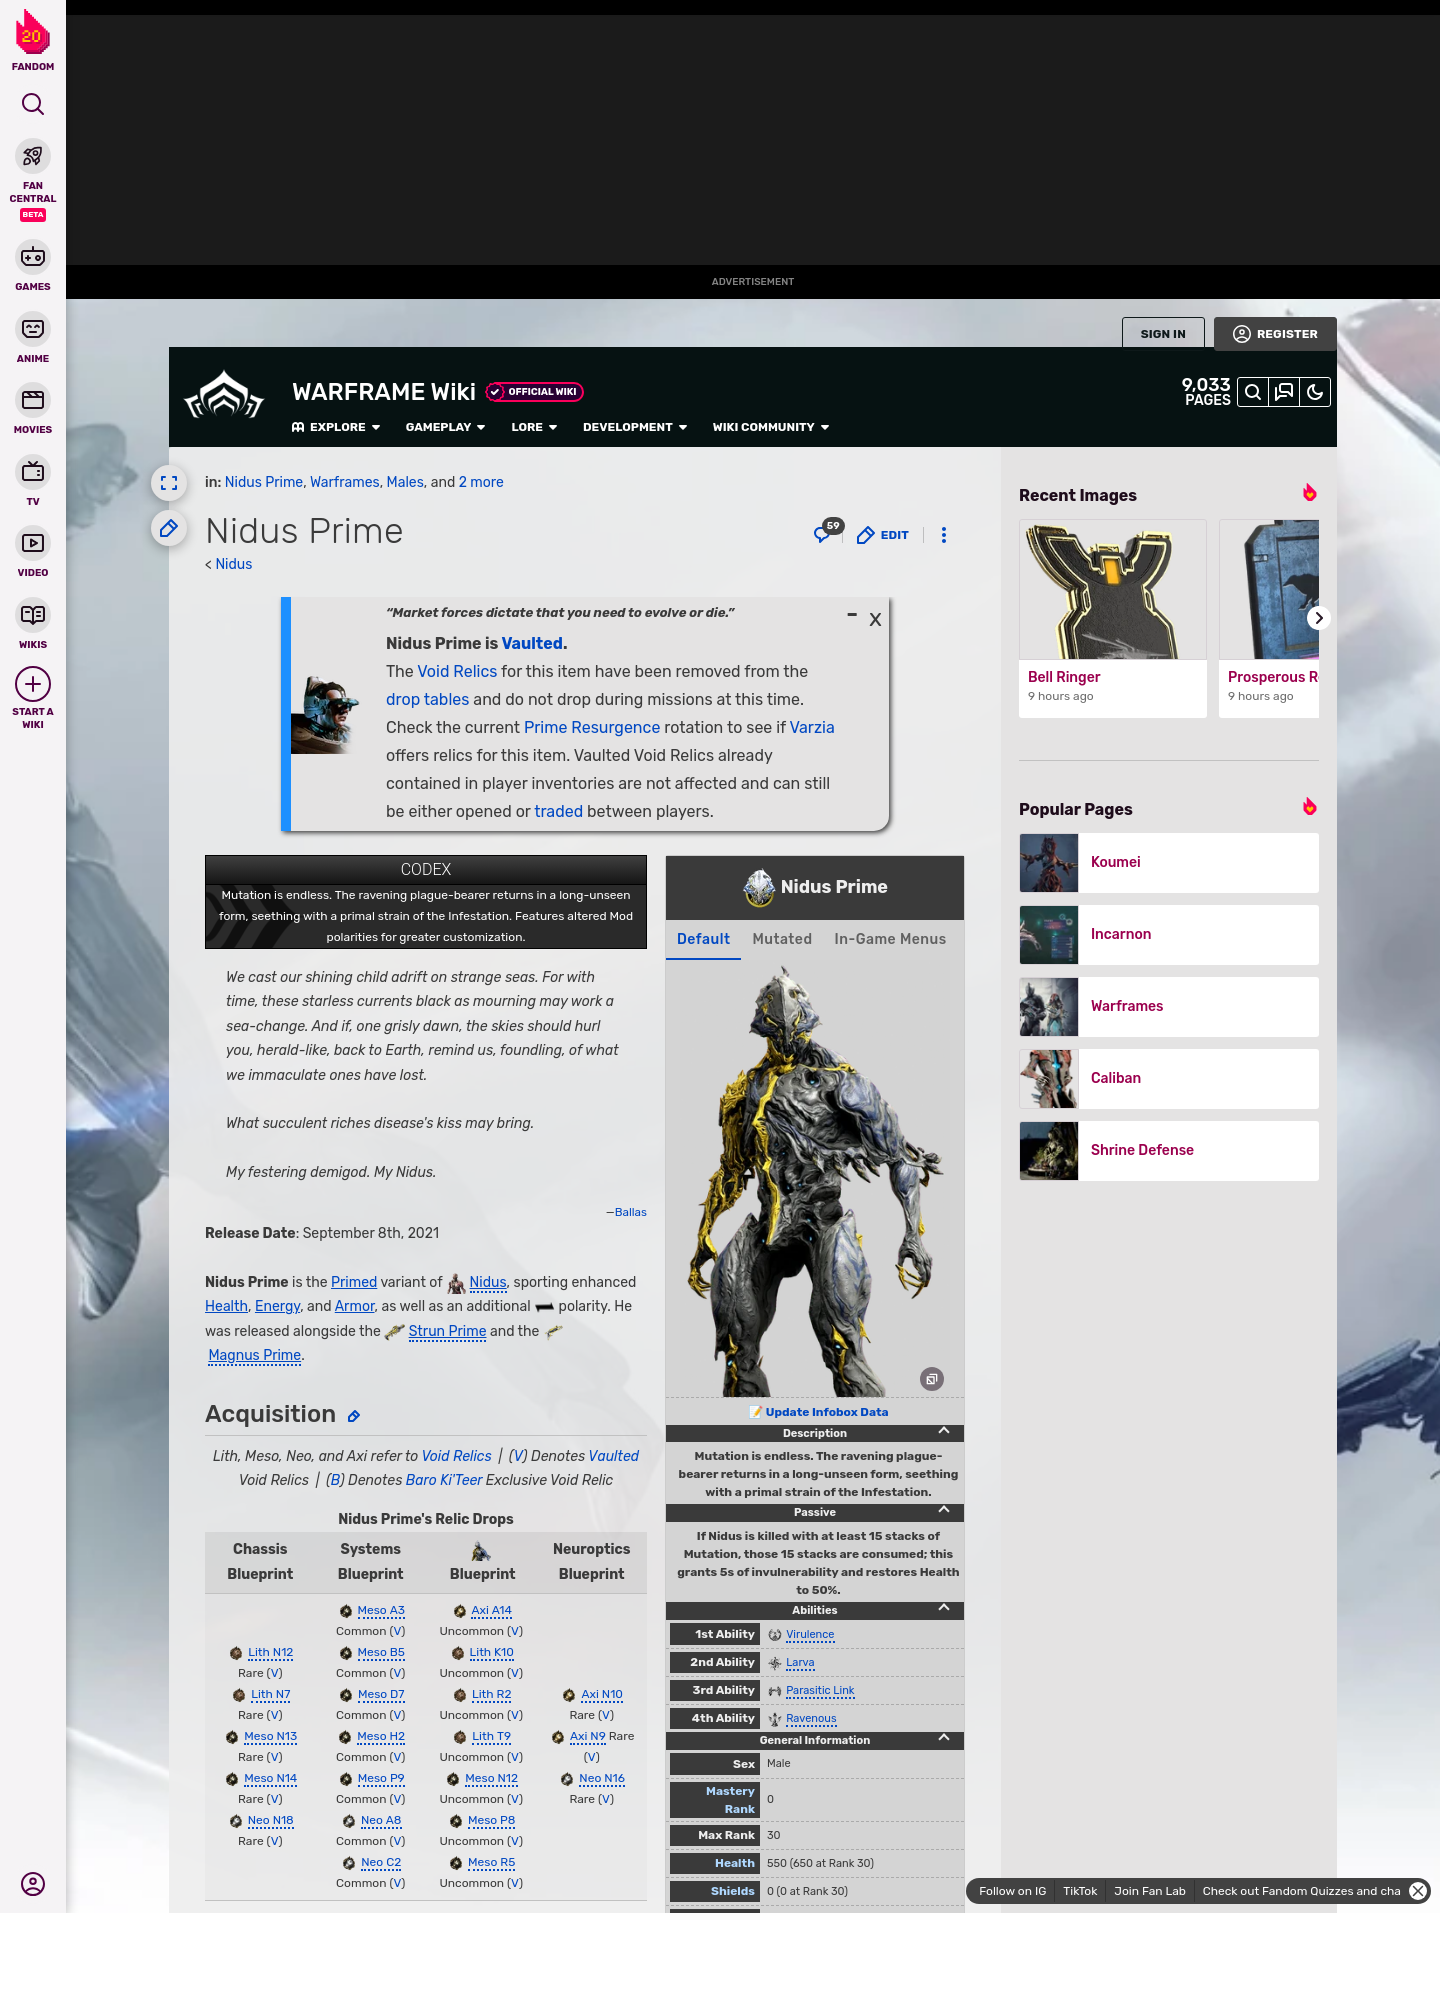
Task: Switch to the Mutated tab
Action: tap(782, 939)
